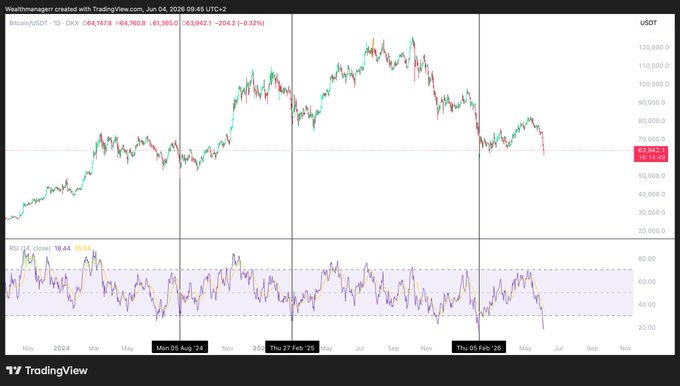Screen dimensions: 680x386
Task: Click the Thu 05 Feb '26 date marker
Action: 479,347
